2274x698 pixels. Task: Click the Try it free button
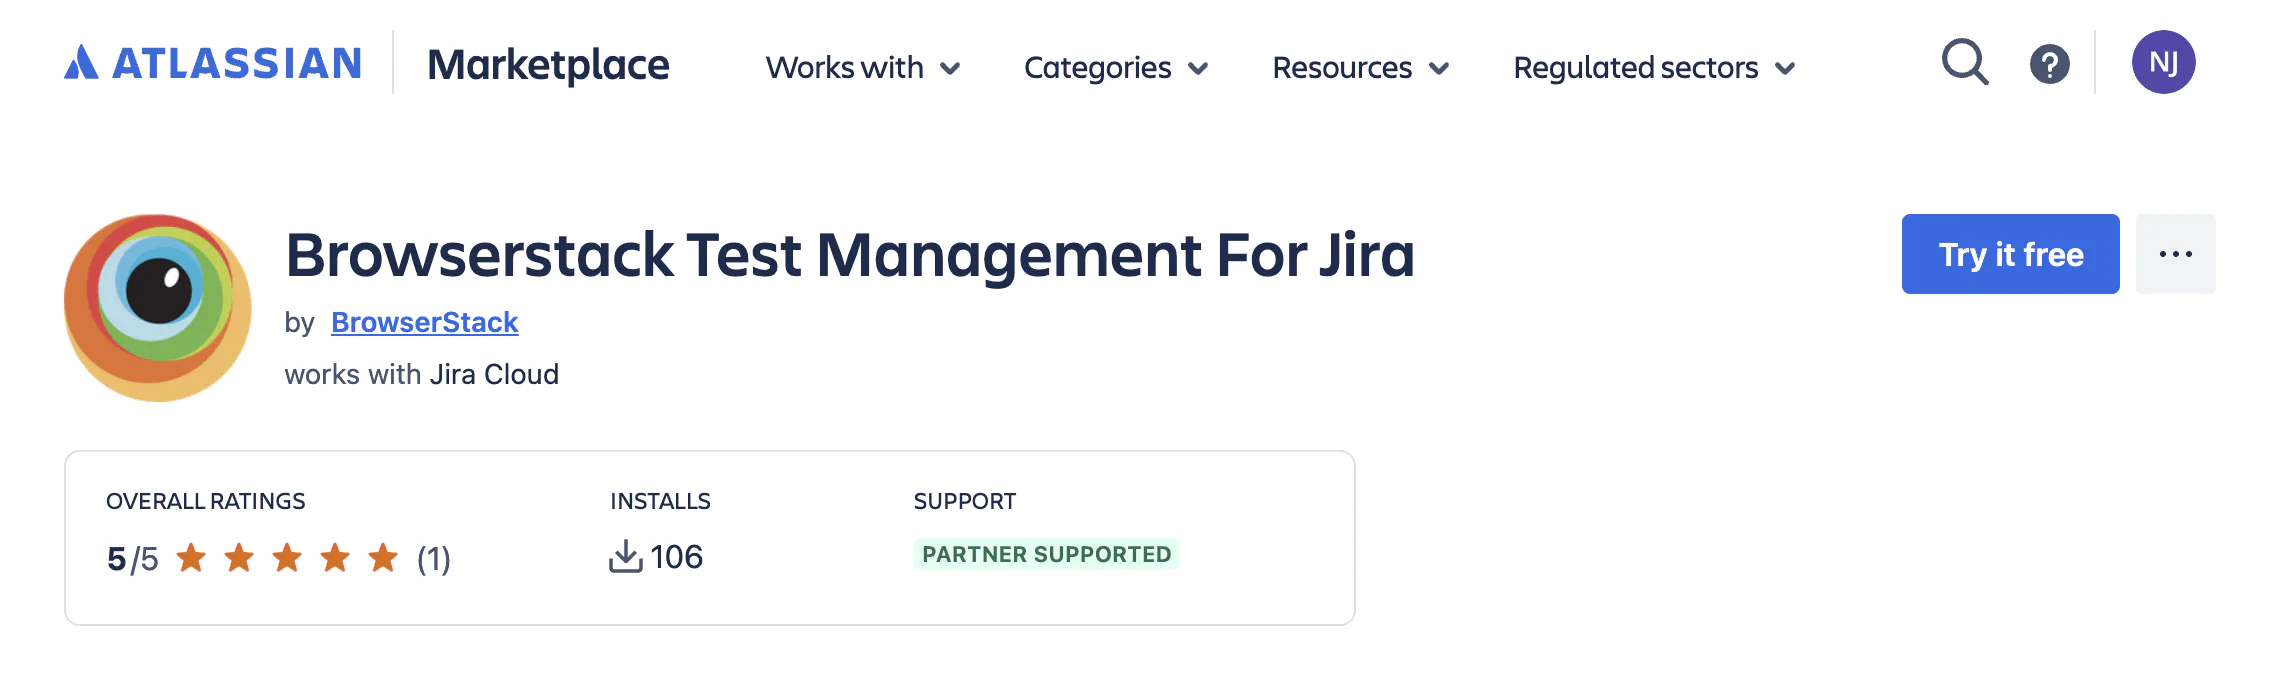coord(2010,254)
